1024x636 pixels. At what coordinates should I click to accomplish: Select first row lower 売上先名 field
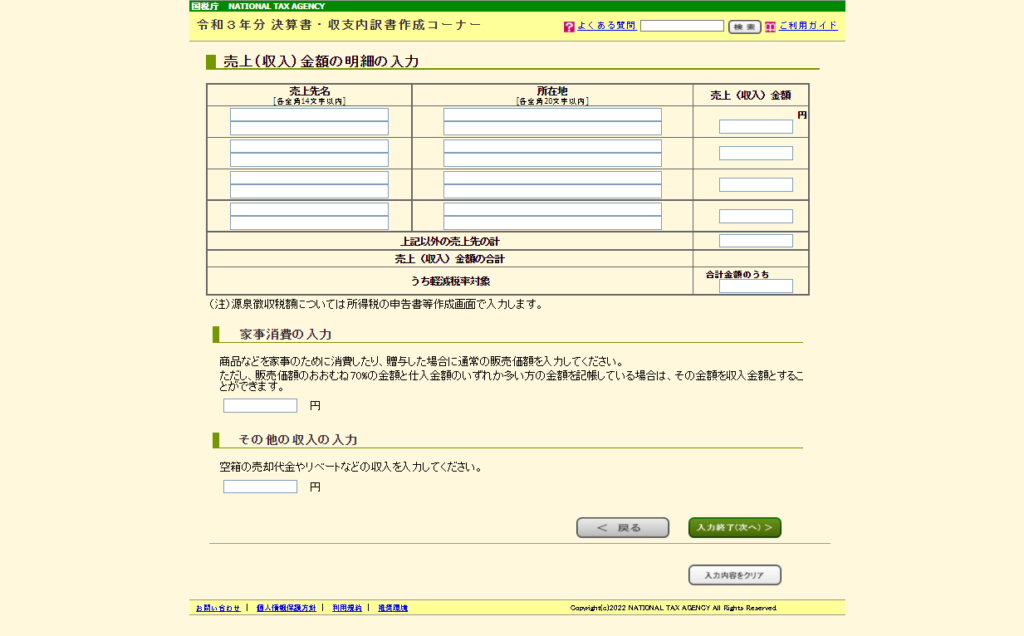pyautogui.click(x=309, y=128)
